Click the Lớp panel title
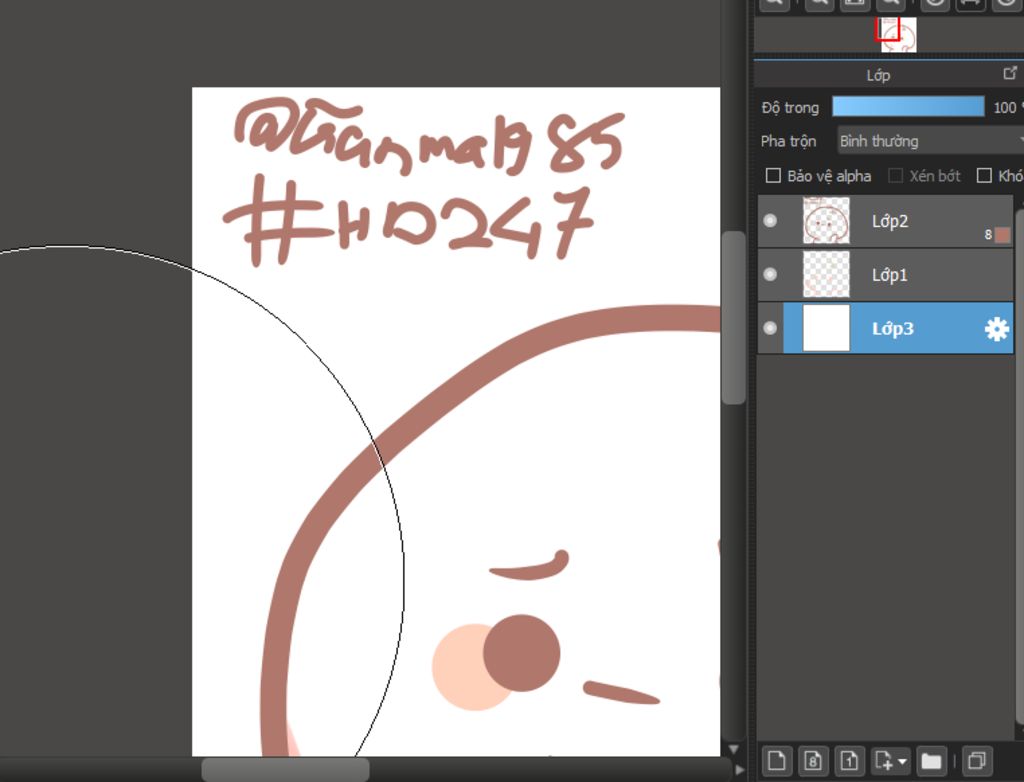This screenshot has width=1024, height=782. click(x=878, y=75)
